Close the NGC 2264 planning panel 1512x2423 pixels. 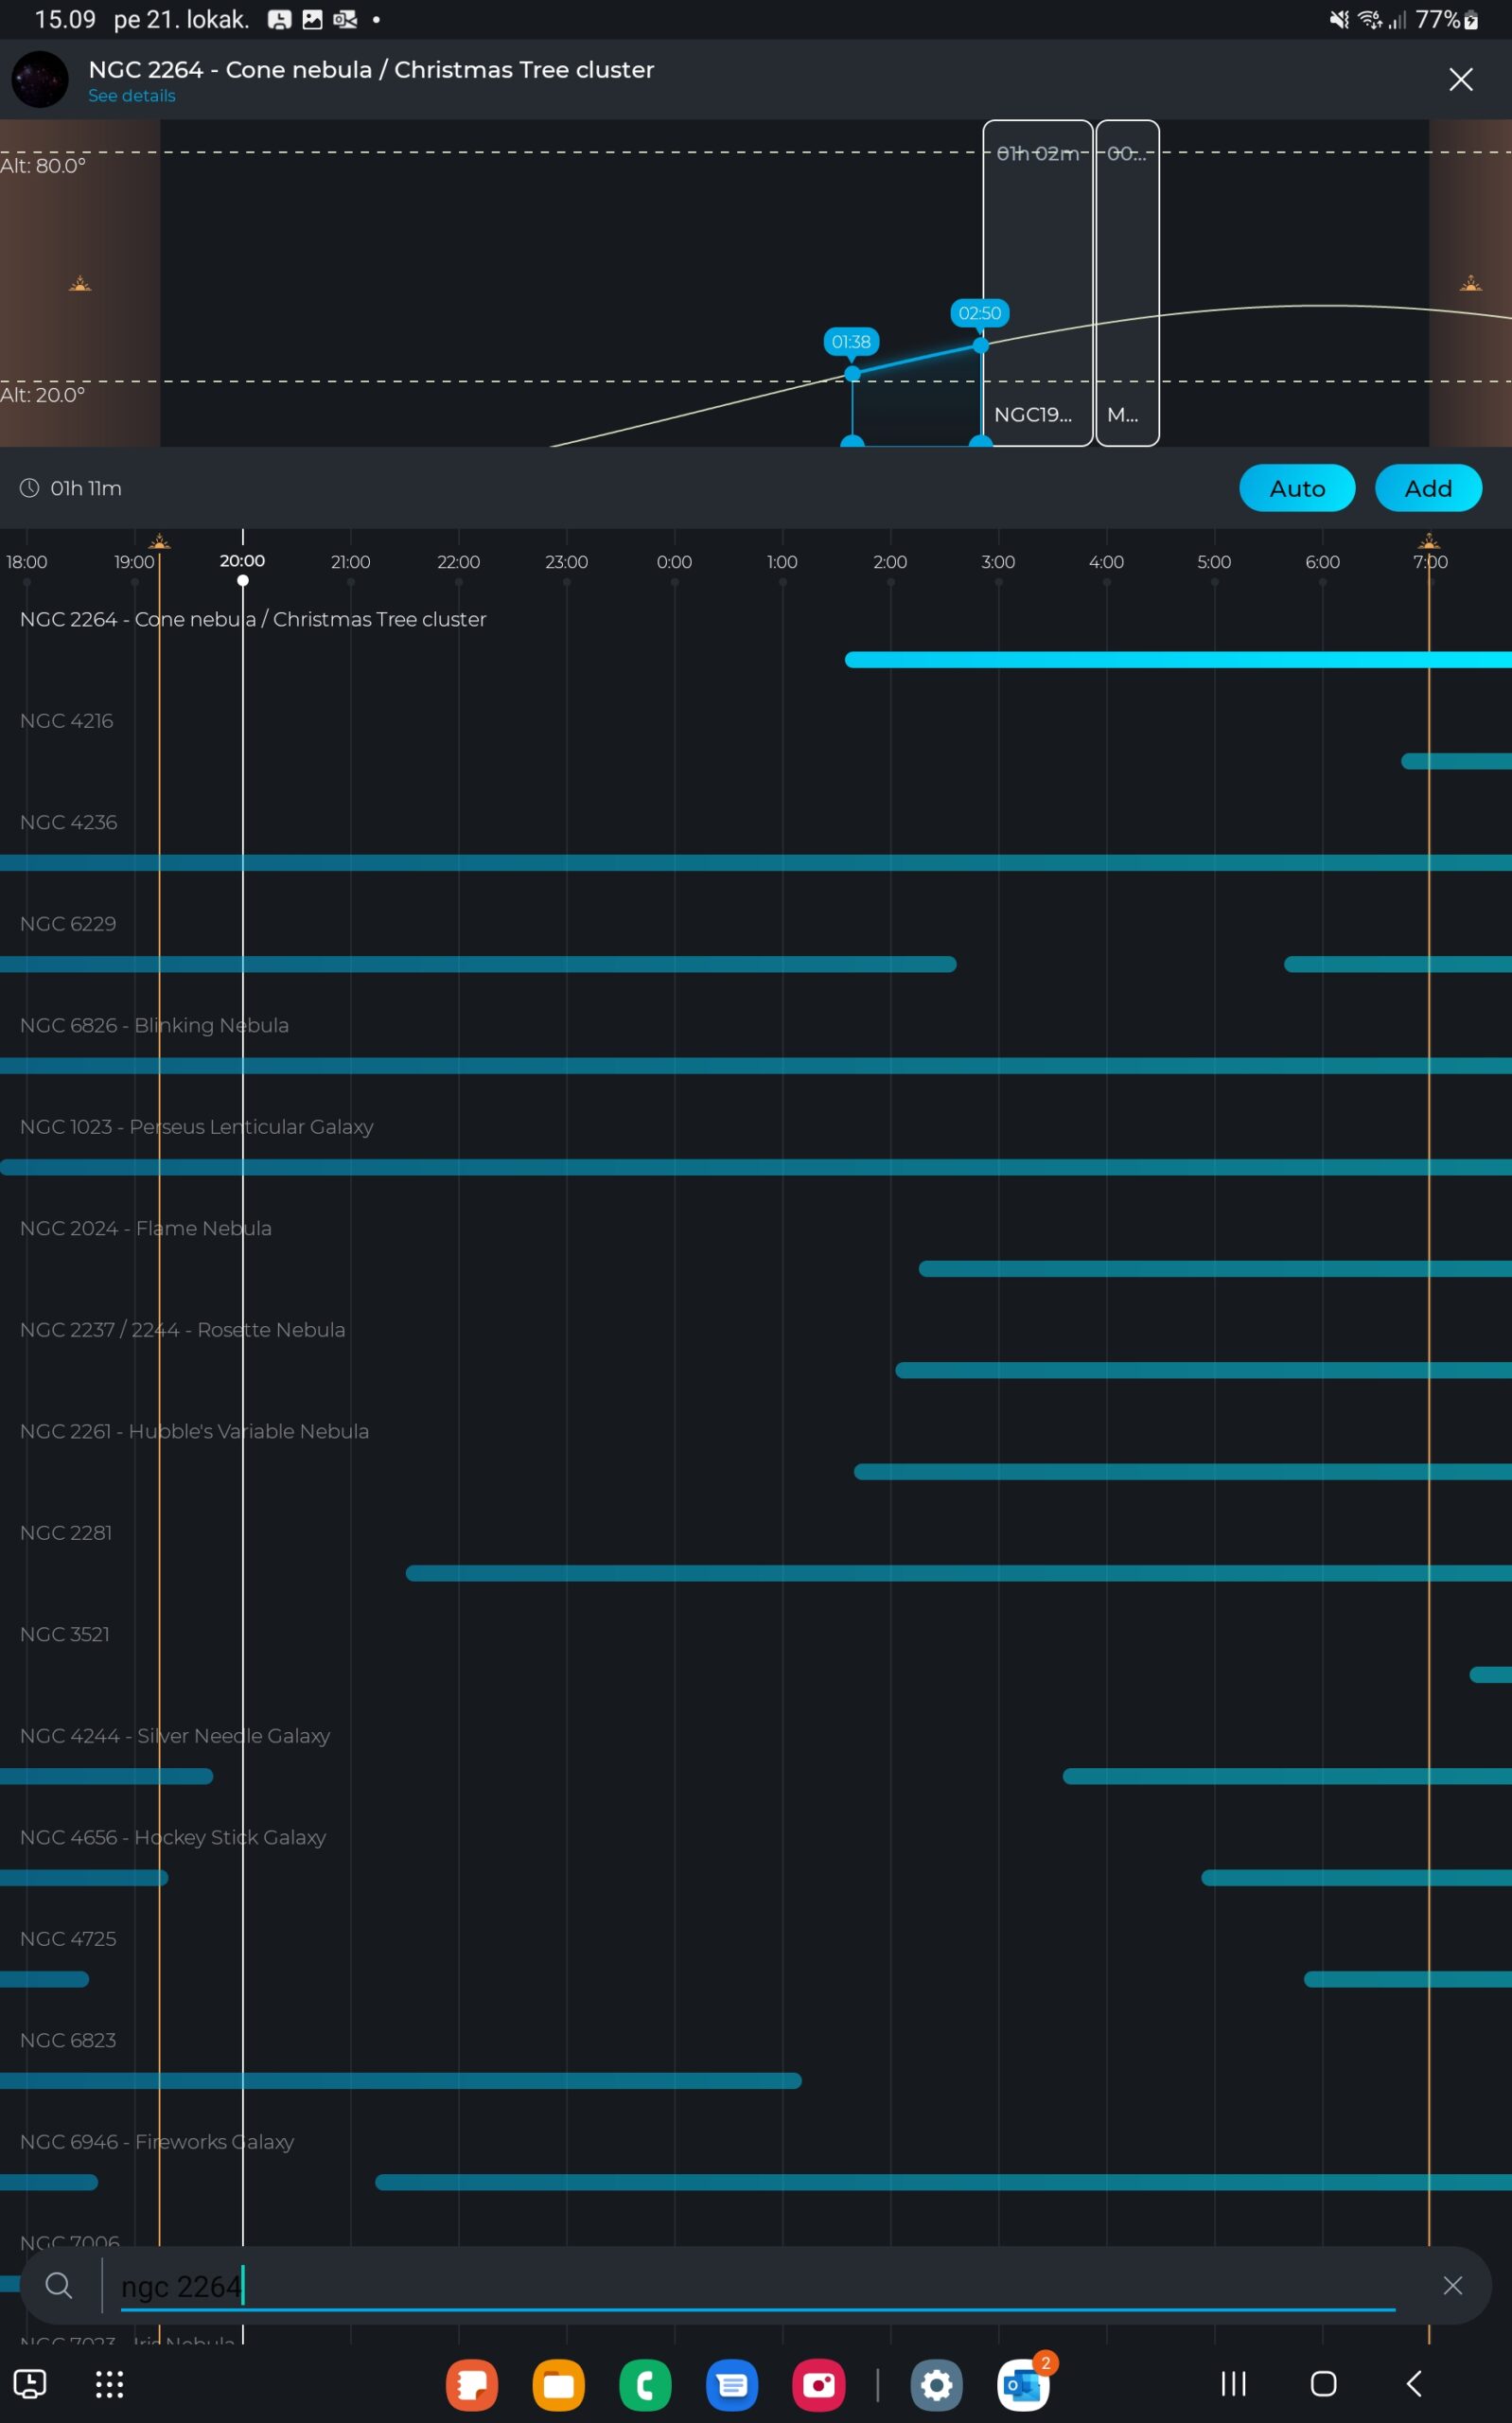point(1460,79)
